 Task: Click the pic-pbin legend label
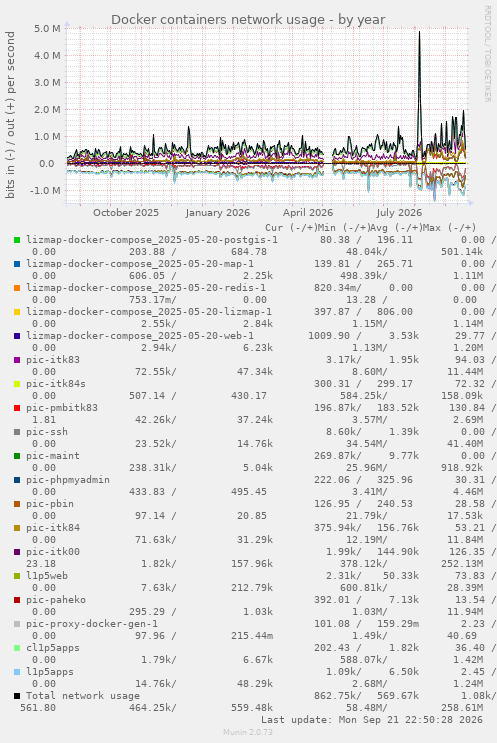click(50, 504)
